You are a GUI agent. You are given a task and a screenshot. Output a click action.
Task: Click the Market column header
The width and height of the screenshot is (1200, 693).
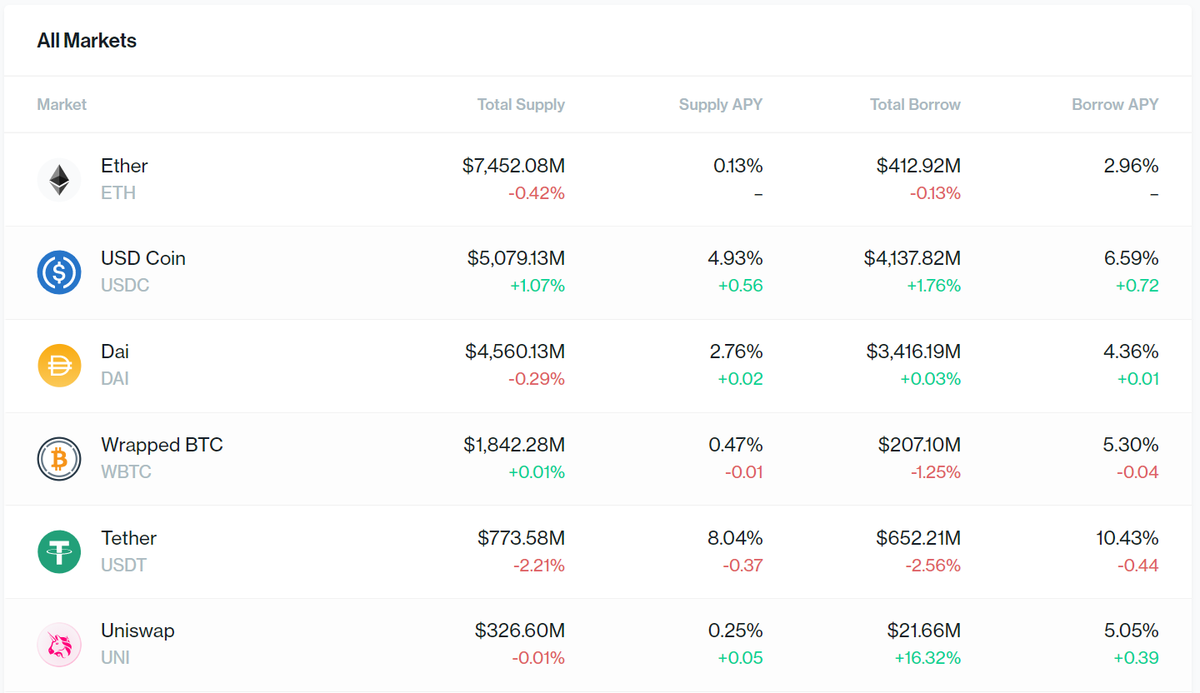61,104
